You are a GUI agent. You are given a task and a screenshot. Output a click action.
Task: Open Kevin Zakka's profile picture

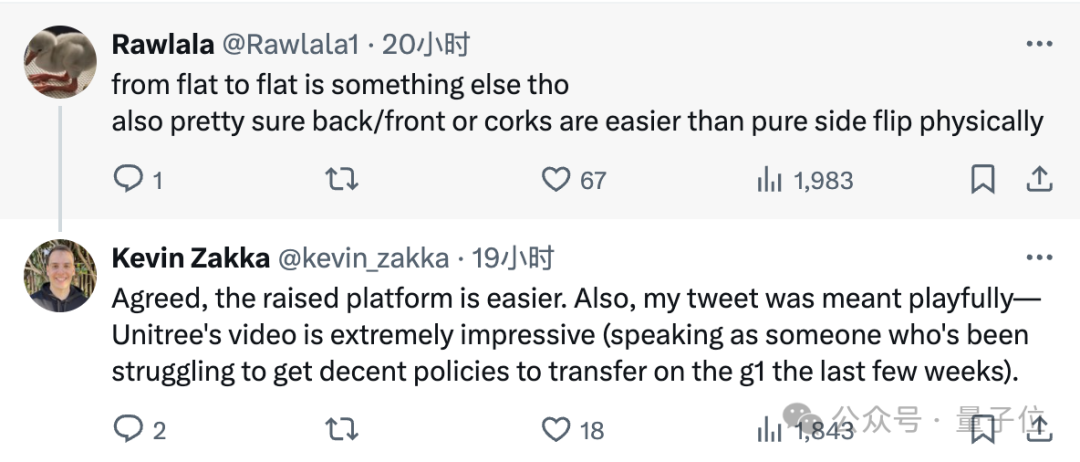[x=60, y=275]
